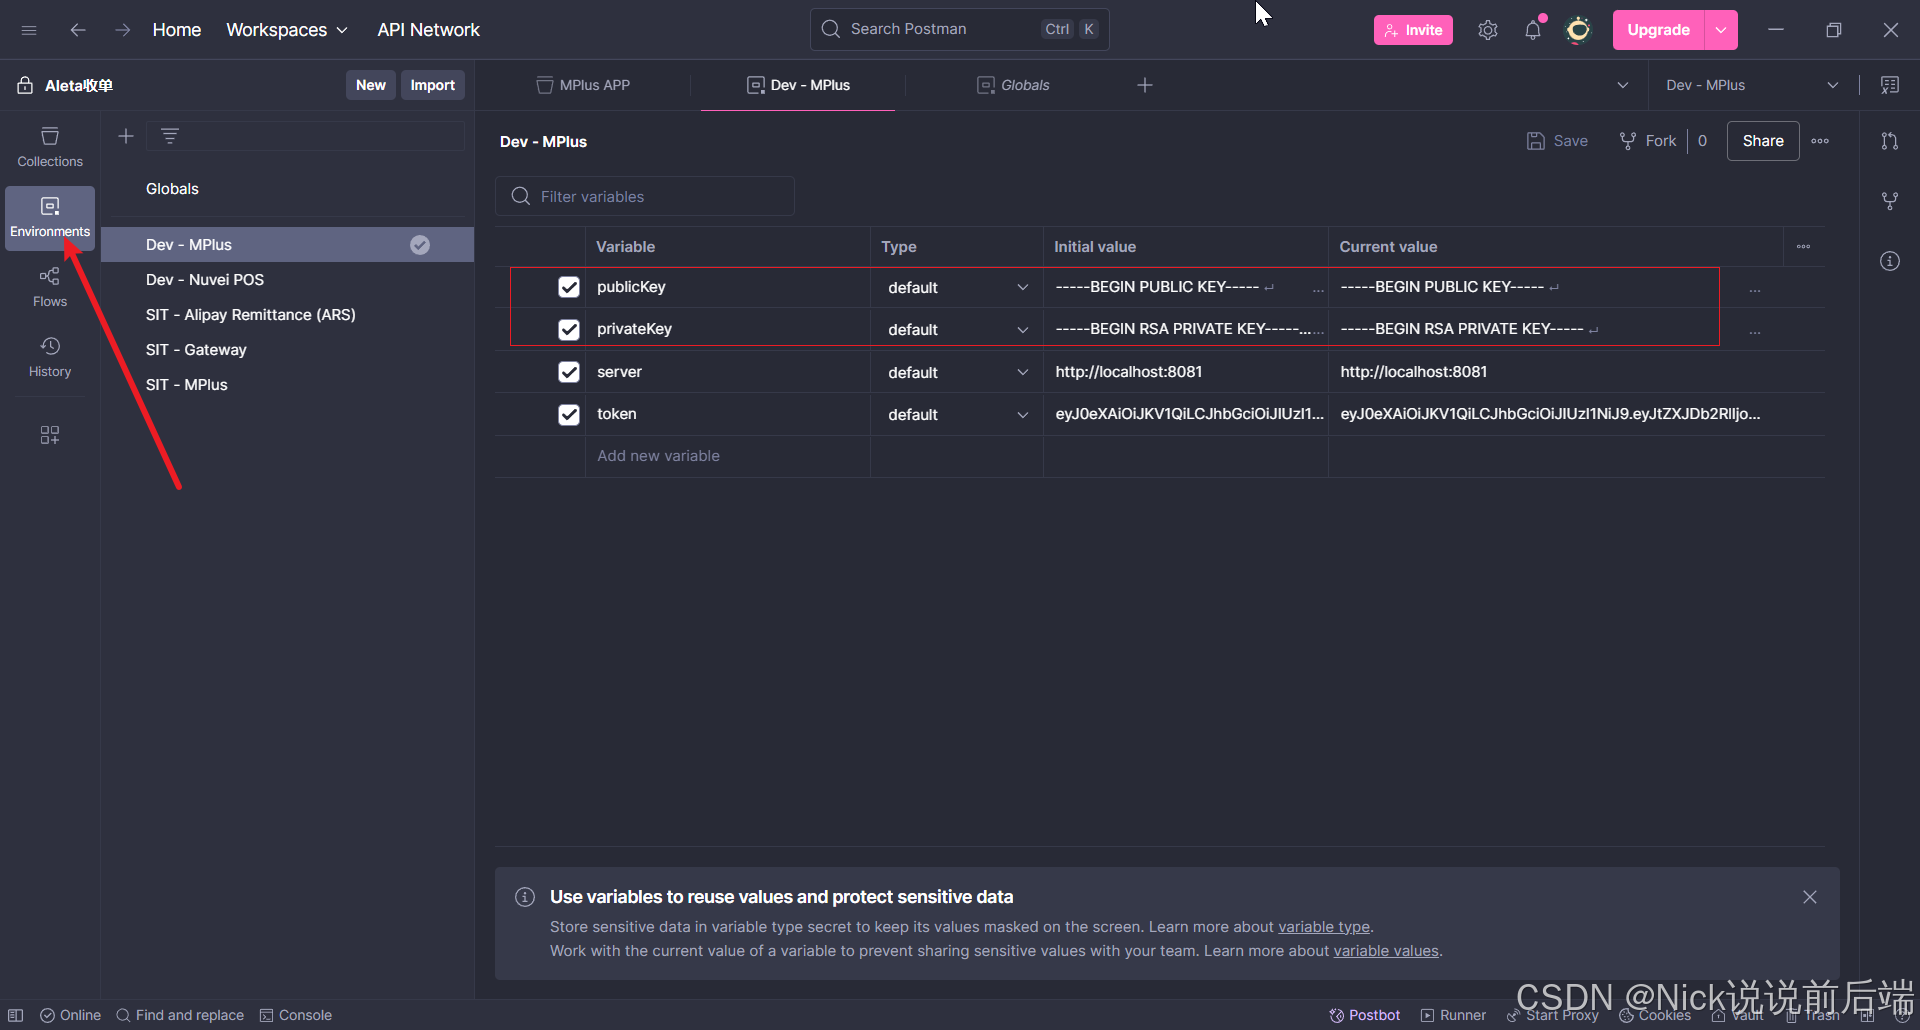Viewport: 1920px width, 1030px height.
Task: Open row options for privateKey variable
Action: point(1755,332)
